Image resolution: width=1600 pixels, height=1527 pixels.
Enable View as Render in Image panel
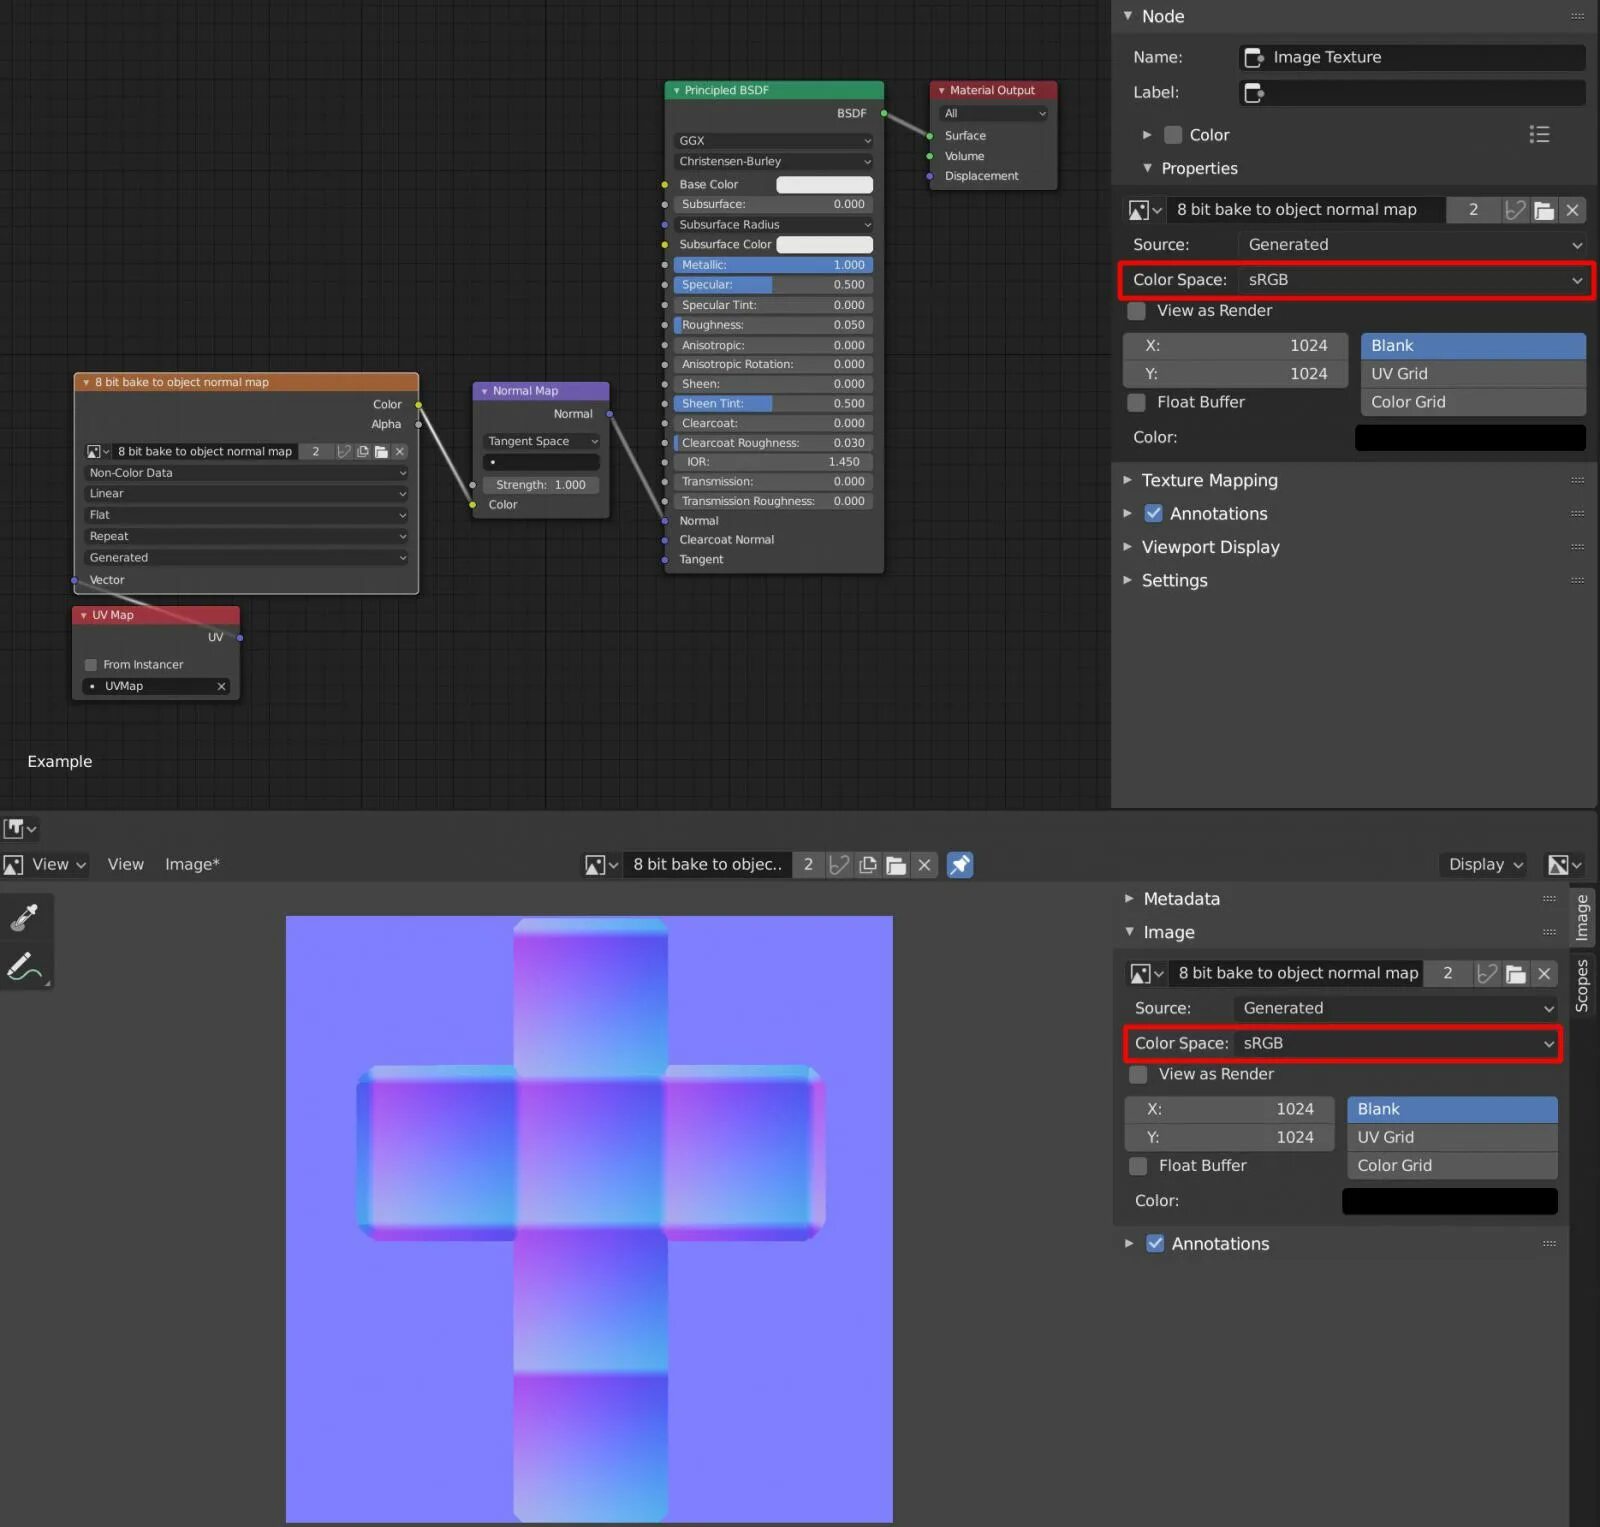tap(1138, 1075)
